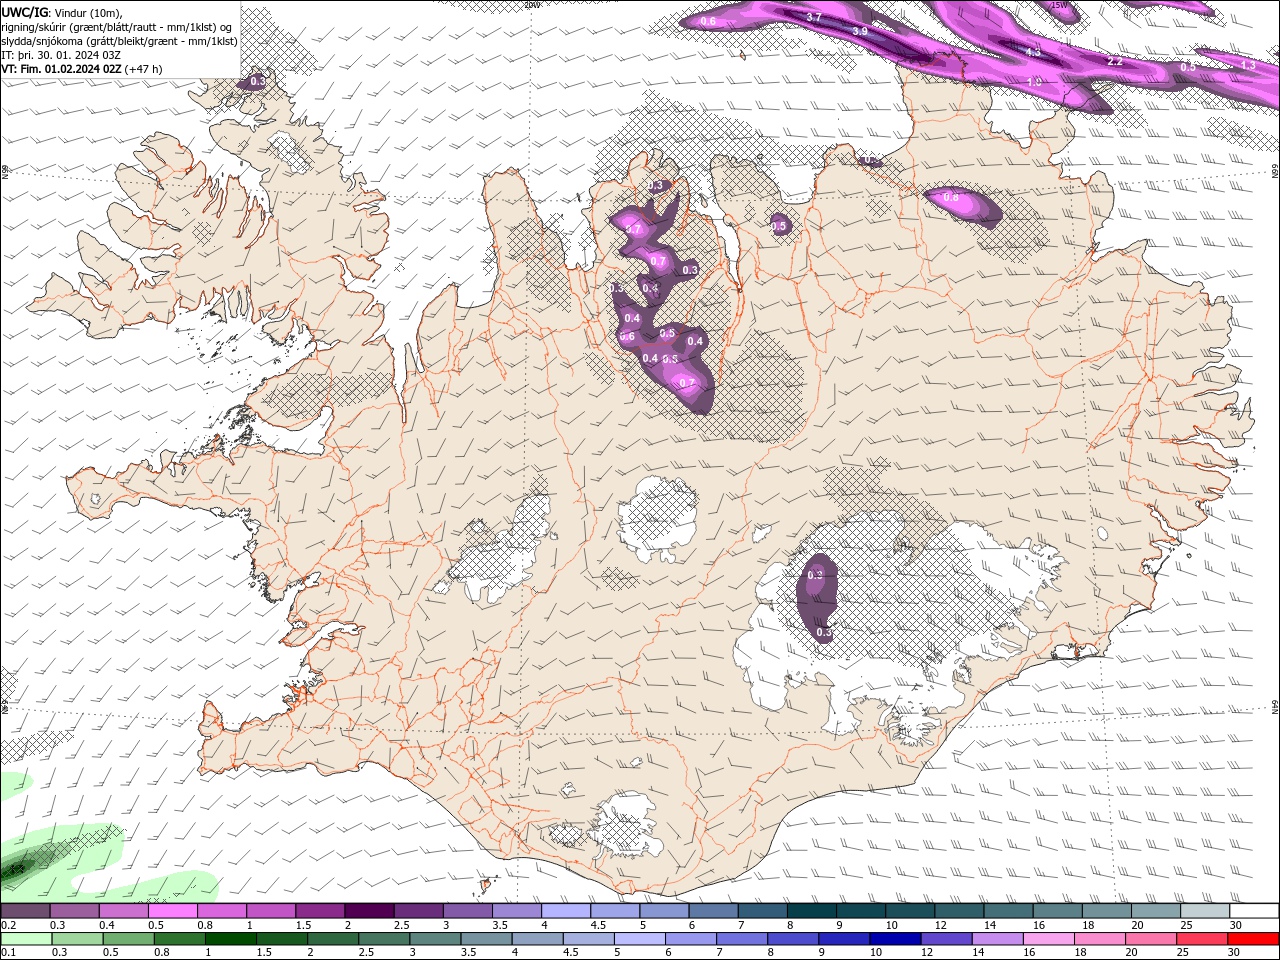The height and width of the screenshot is (960, 1280).
Task: Click the grey-green 3 swatch in lower legend row
Action: 435,939
